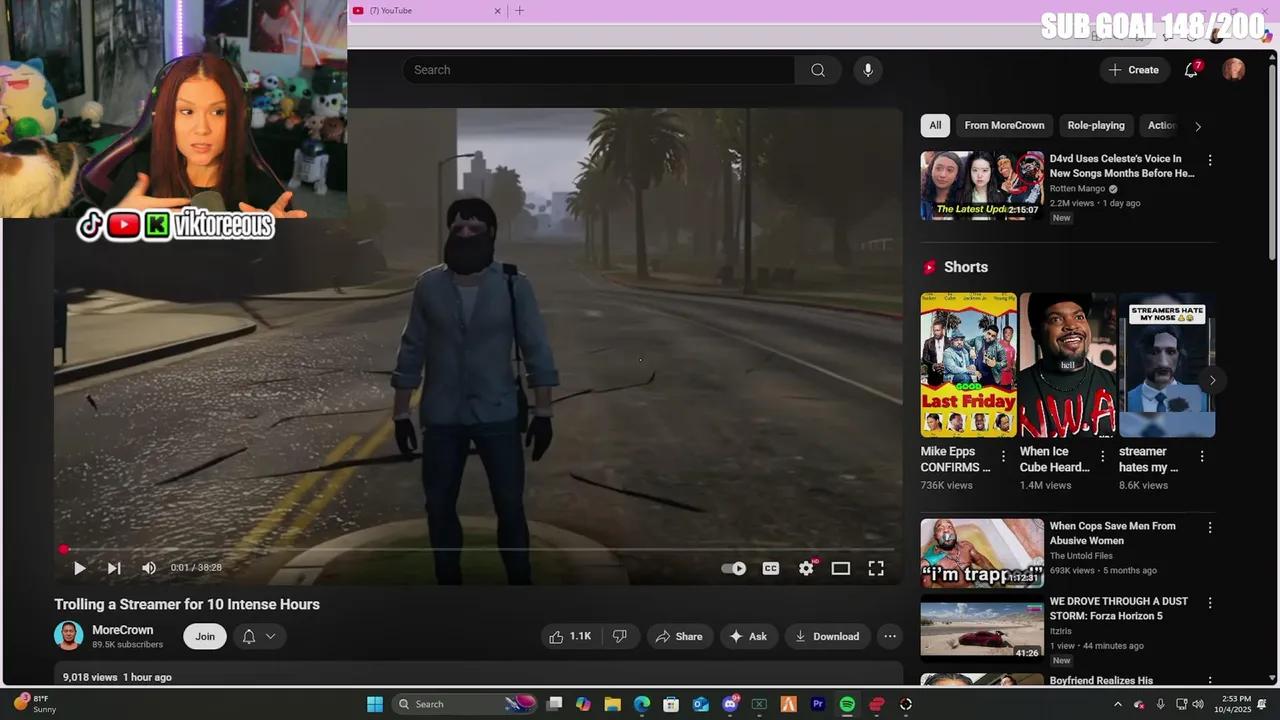Mute the video volume speaker icon
The image size is (1280, 720).
(x=149, y=568)
